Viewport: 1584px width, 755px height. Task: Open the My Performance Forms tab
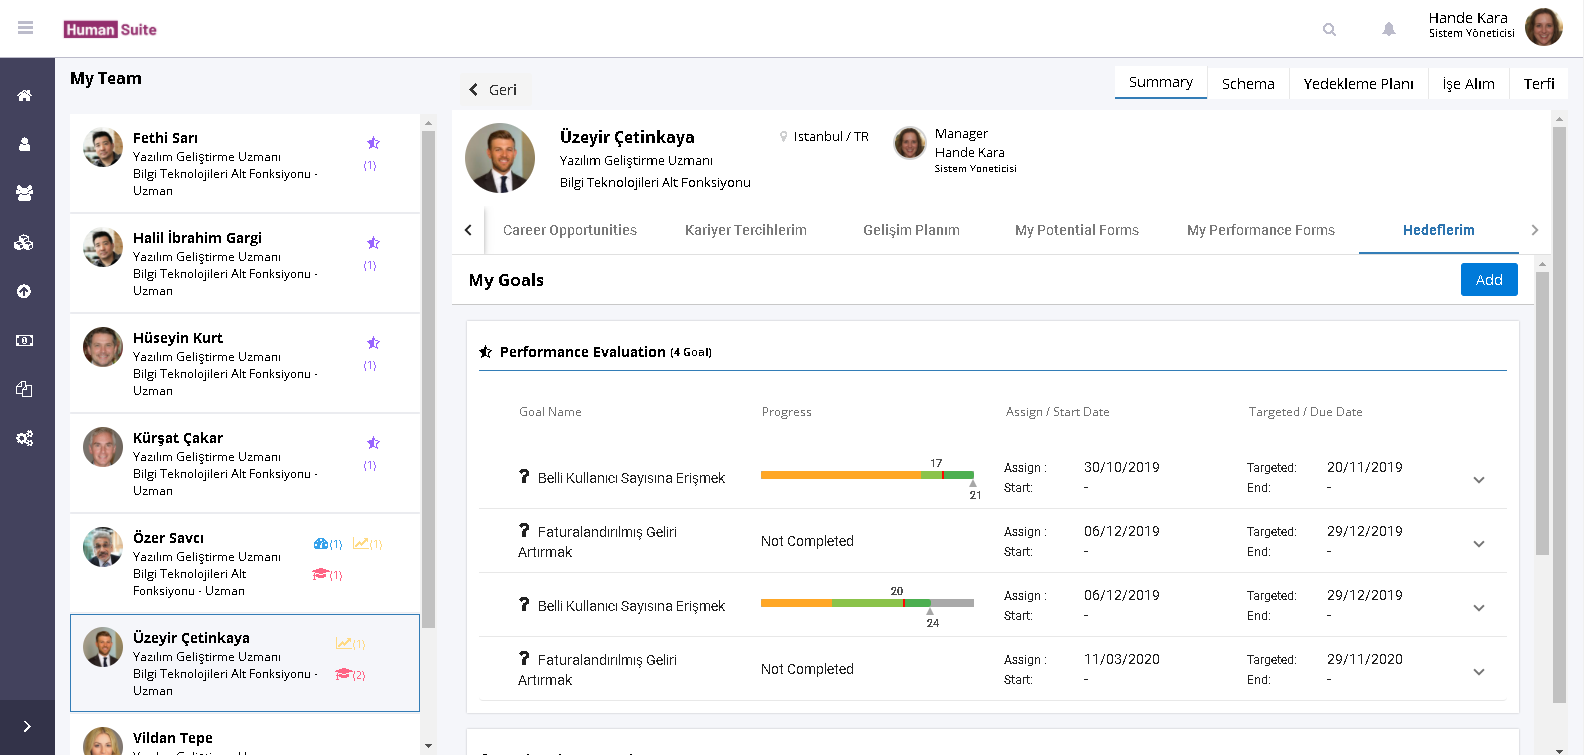[1260, 230]
